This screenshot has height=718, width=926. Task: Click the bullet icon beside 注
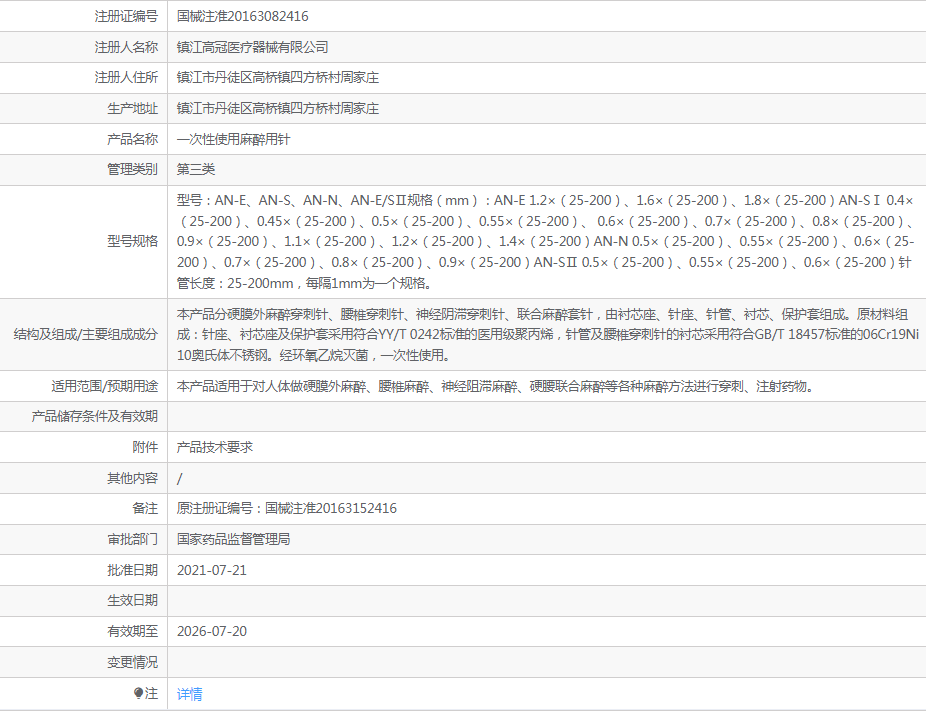pyautogui.click(x=138, y=693)
